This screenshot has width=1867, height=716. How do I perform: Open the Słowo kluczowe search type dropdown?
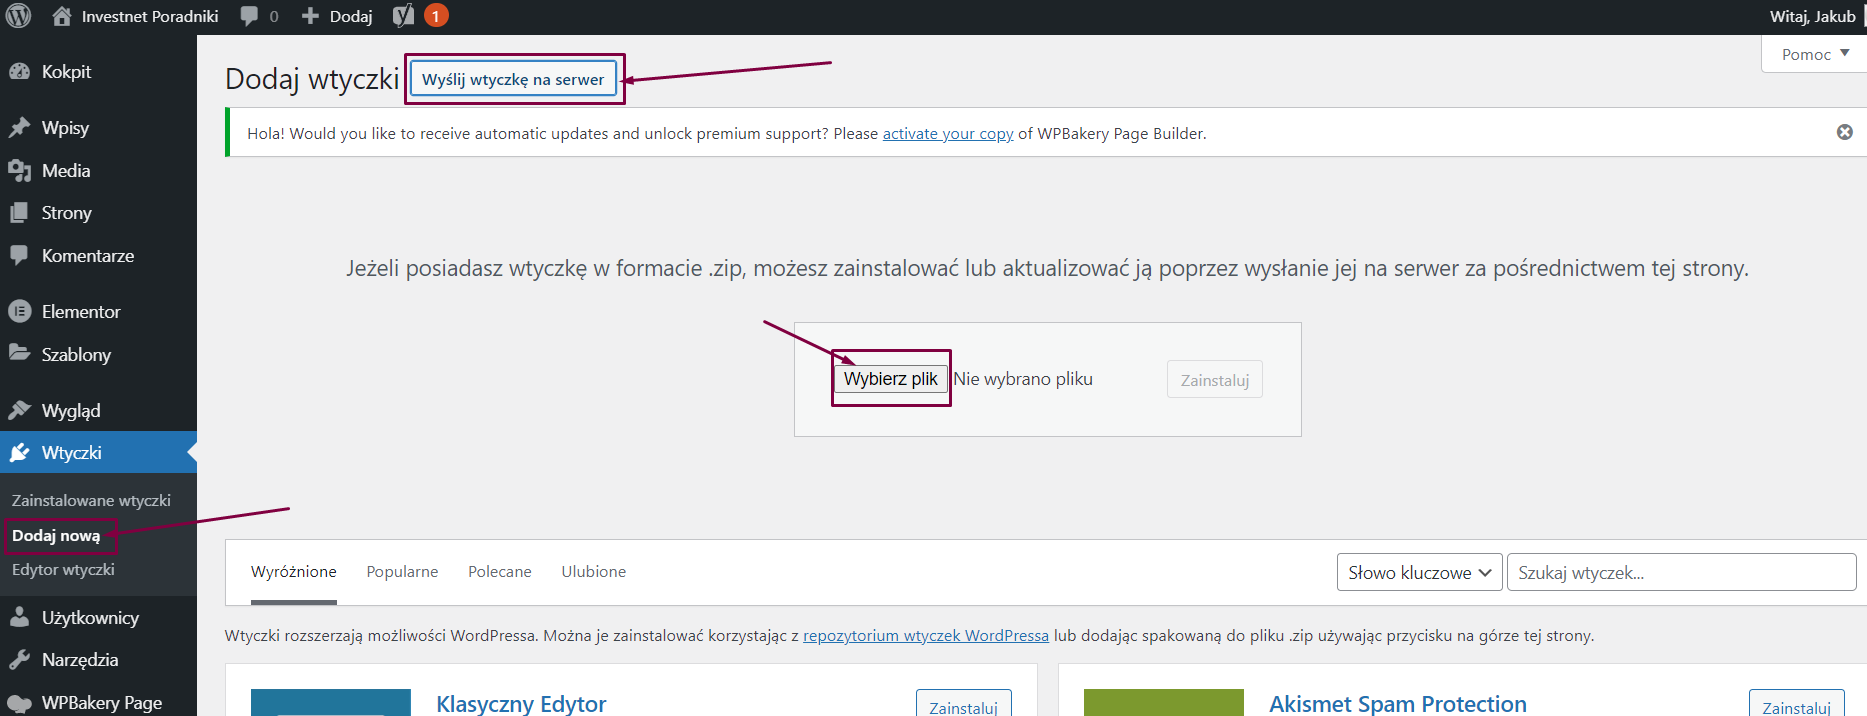1418,573
